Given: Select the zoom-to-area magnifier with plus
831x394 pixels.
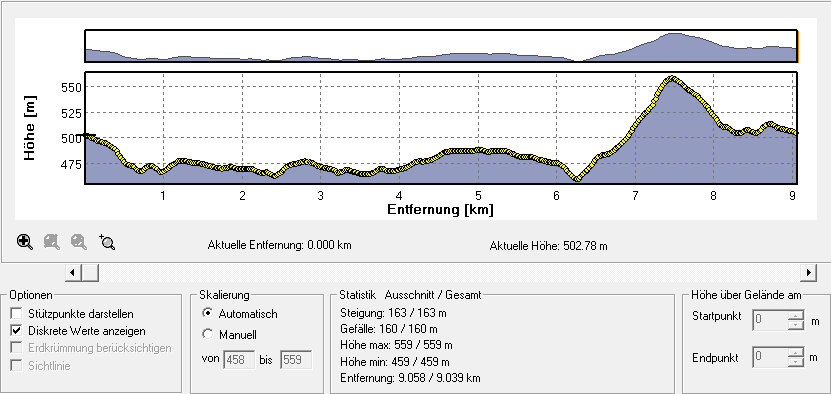Looking at the screenshot, I should (107, 242).
